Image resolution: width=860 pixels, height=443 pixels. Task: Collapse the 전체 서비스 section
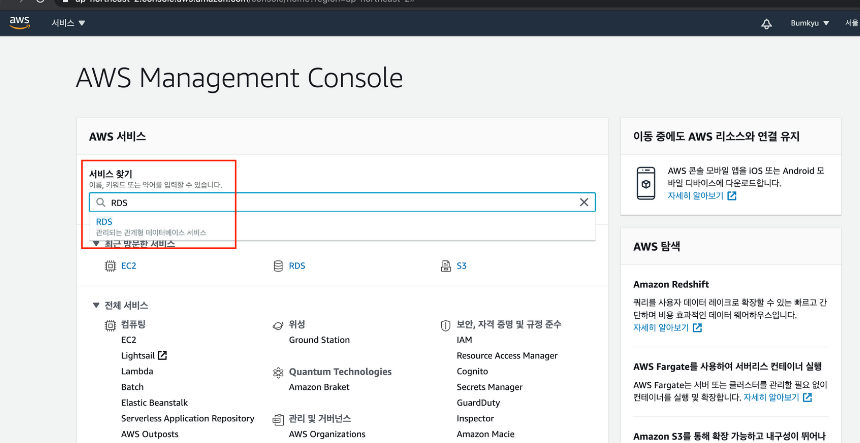coord(96,305)
